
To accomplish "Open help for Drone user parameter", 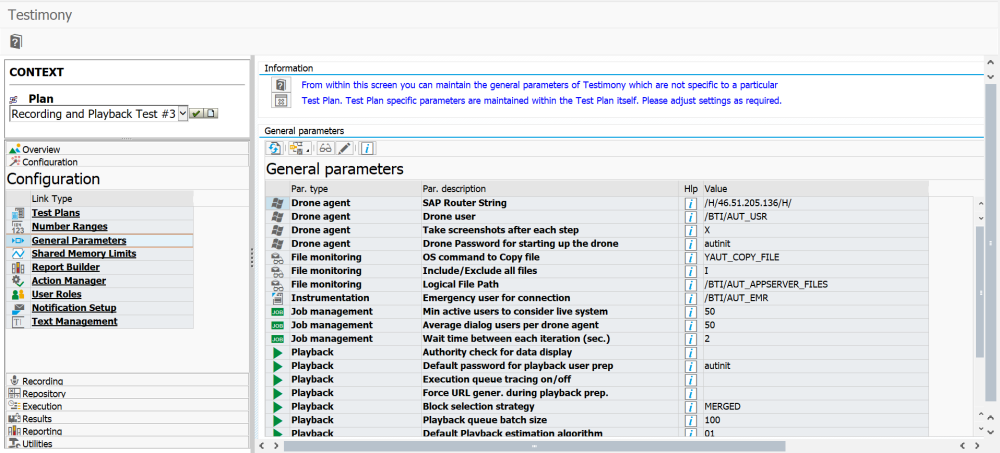I will 689,217.
